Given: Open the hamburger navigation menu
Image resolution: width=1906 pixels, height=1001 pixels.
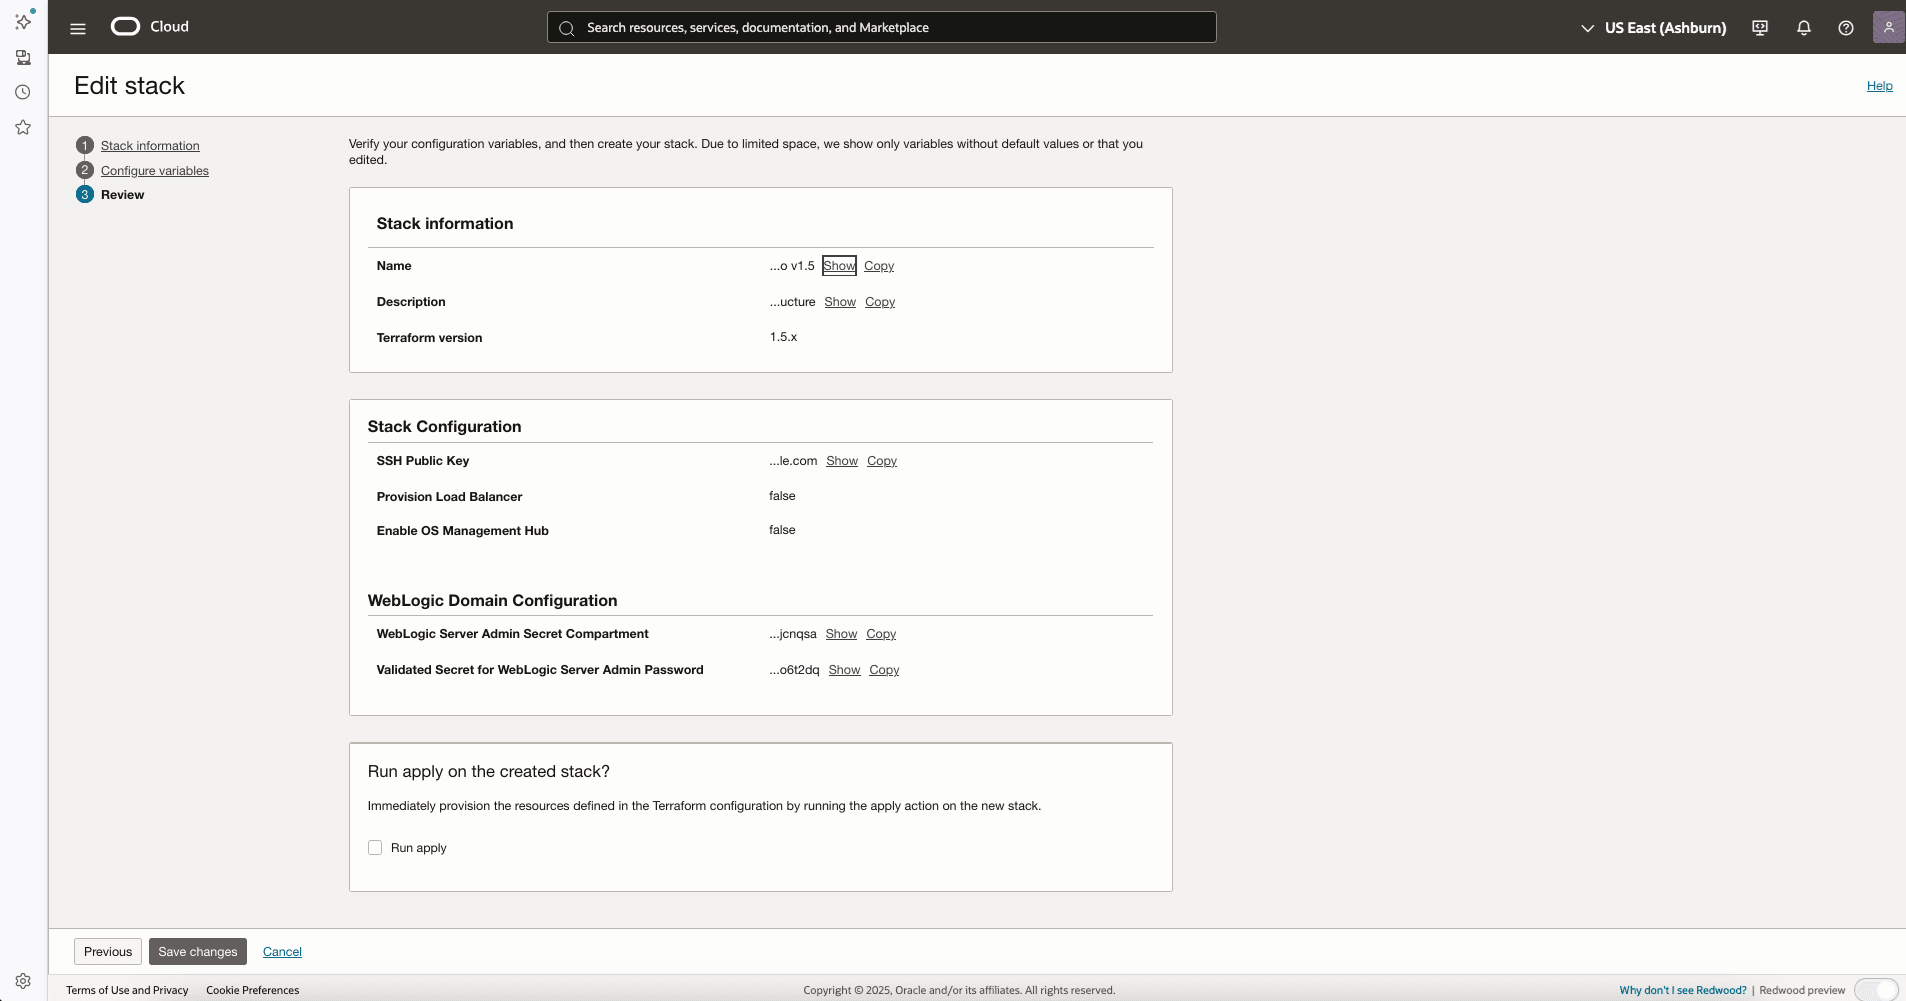Looking at the screenshot, I should pyautogui.click(x=78, y=28).
